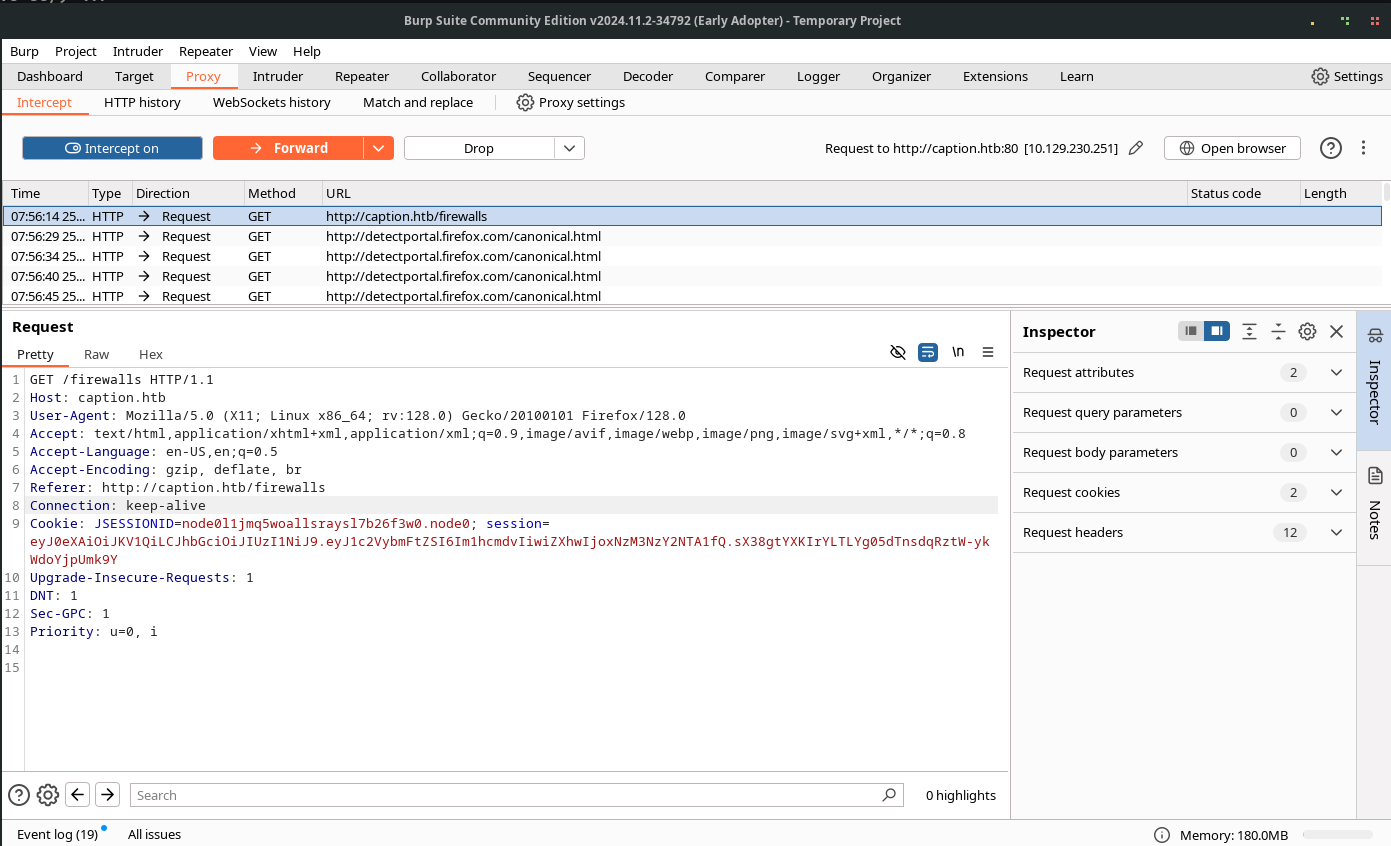Open the HTTP history sub-tab
The image size is (1391, 846).
pos(142,102)
